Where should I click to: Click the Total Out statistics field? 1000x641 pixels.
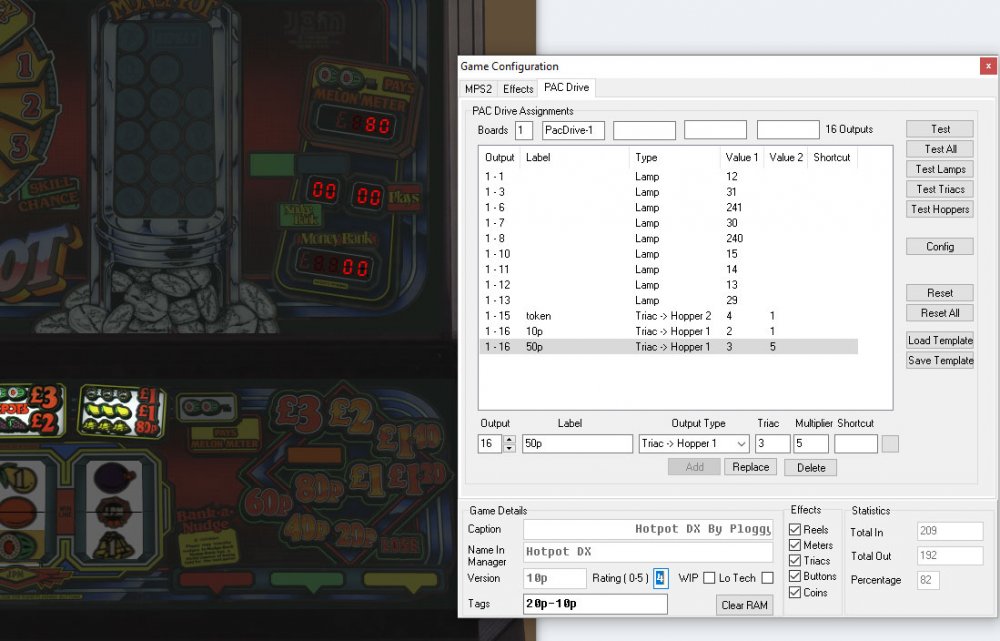(x=950, y=555)
